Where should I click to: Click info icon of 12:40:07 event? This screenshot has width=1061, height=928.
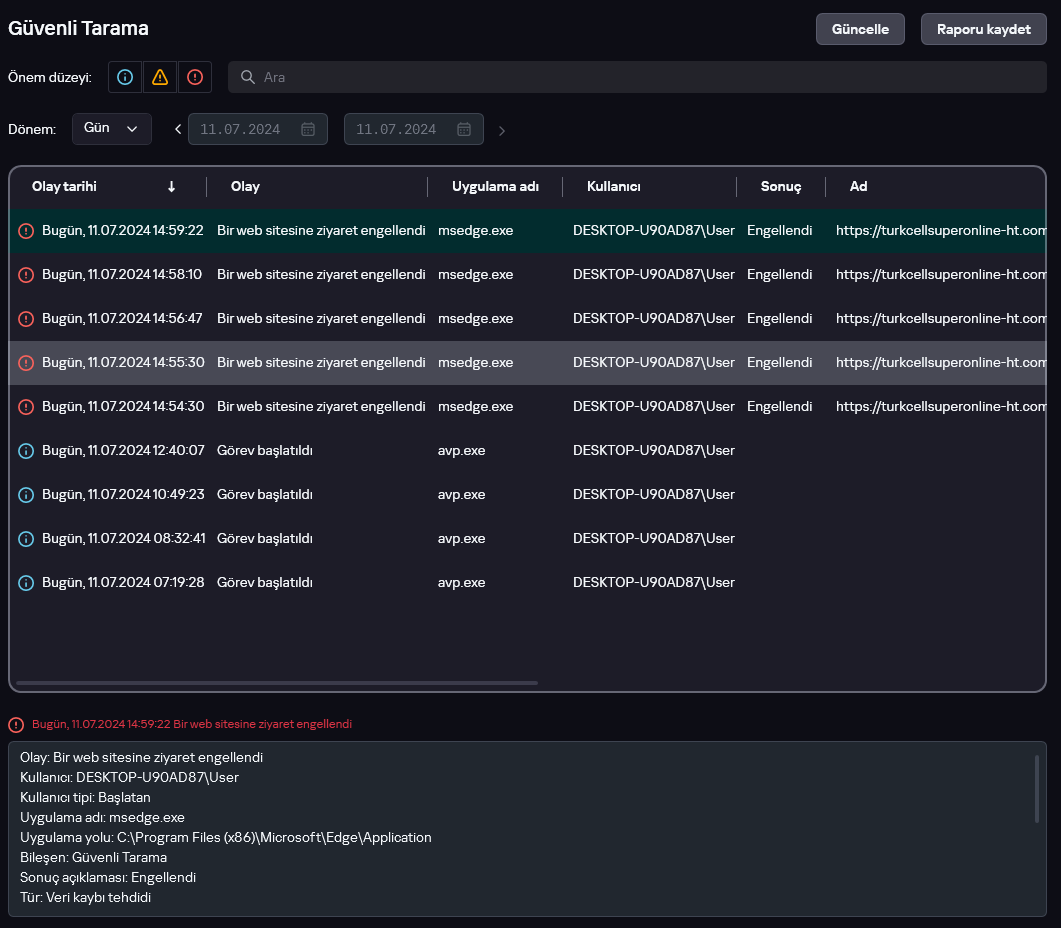[26, 451]
